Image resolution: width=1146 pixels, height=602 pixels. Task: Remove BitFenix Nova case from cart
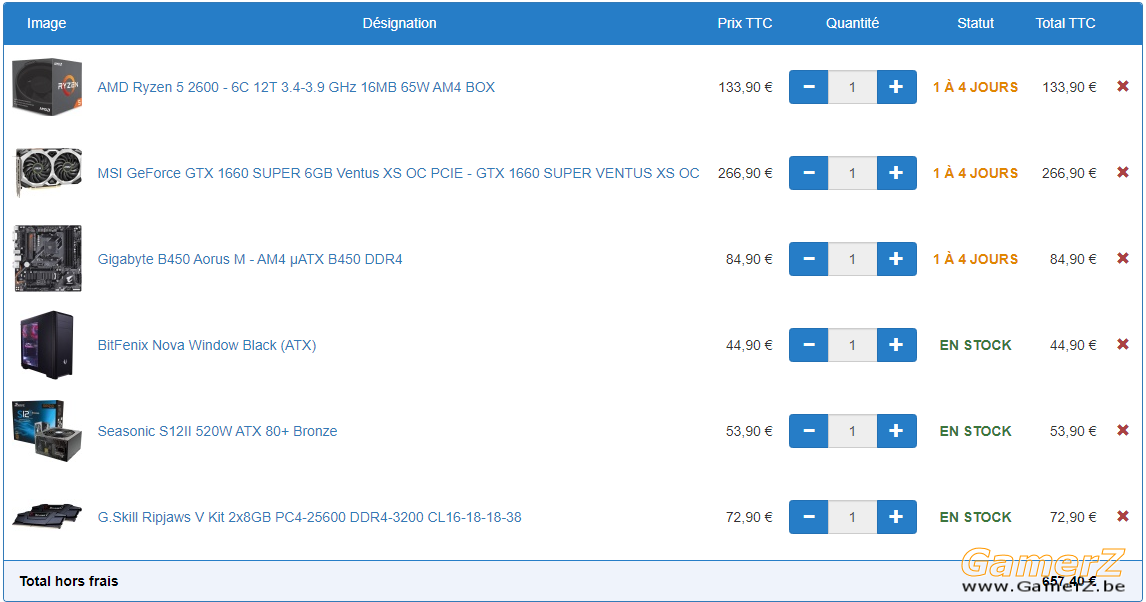tap(1123, 344)
